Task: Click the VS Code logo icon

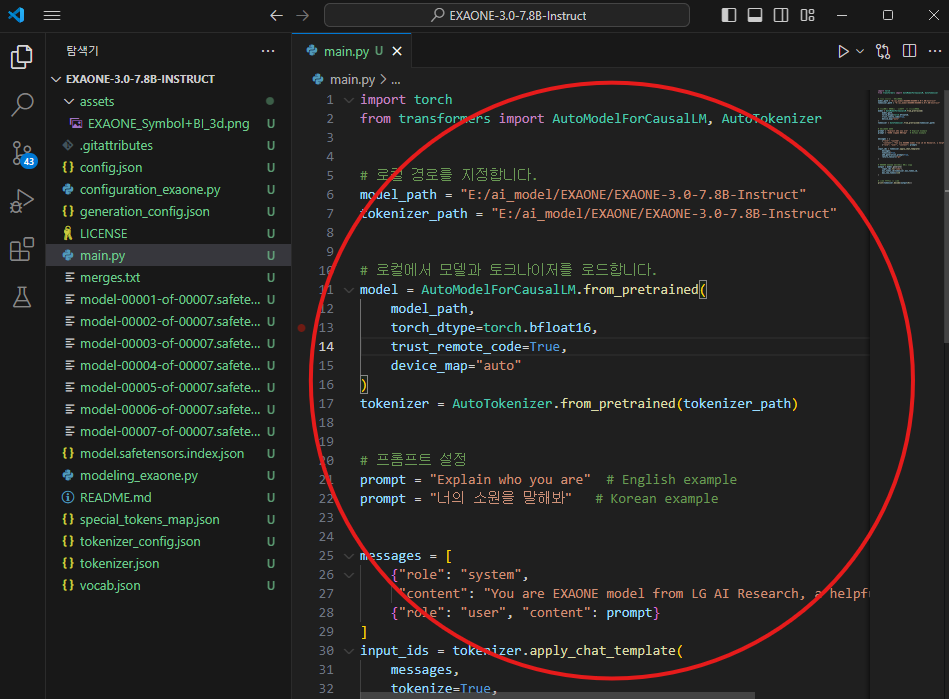Action: (16, 15)
